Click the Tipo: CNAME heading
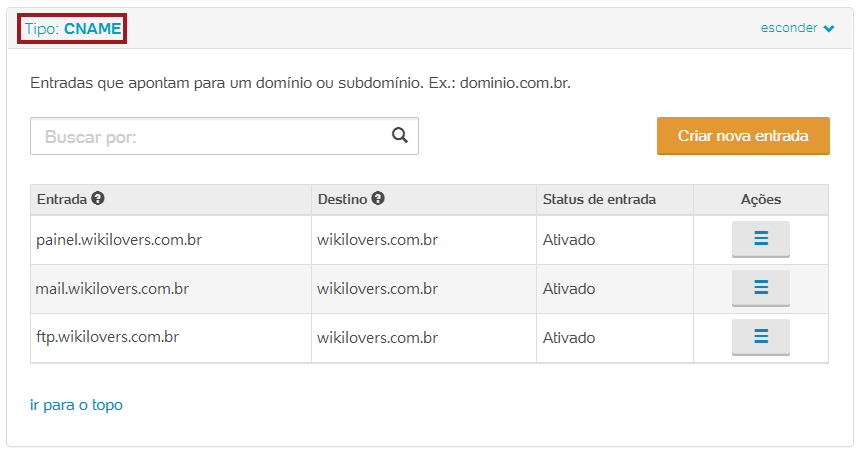 pyautogui.click(x=72, y=29)
